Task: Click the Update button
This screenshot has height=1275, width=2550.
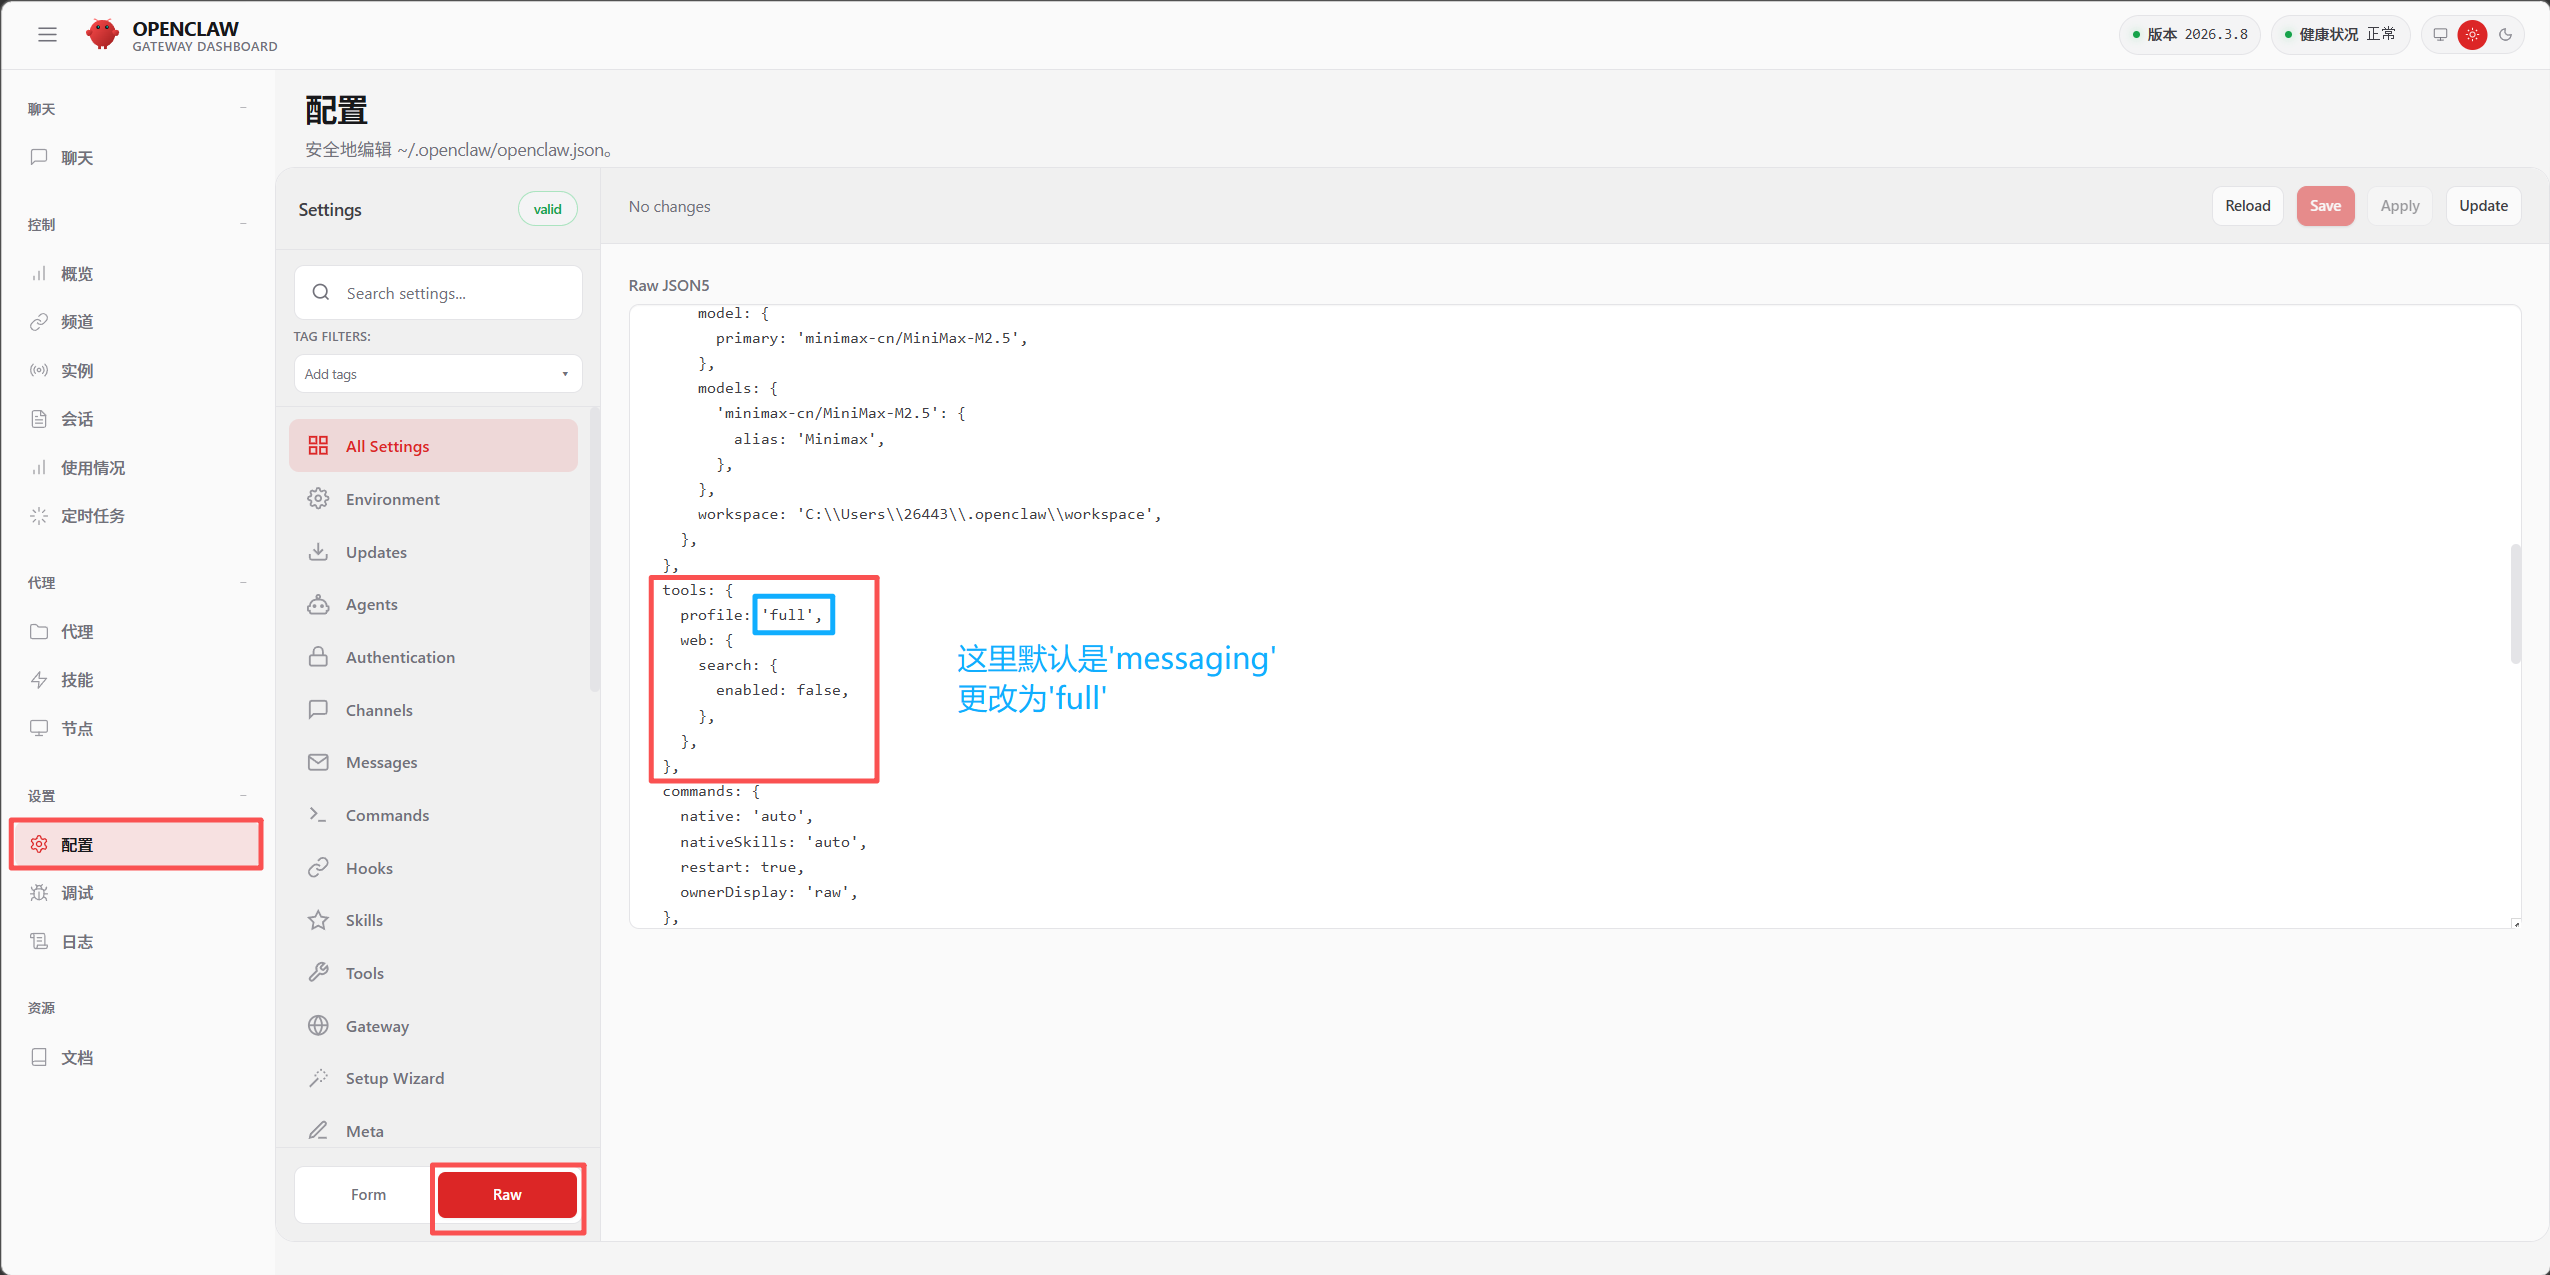Action: (2482, 206)
